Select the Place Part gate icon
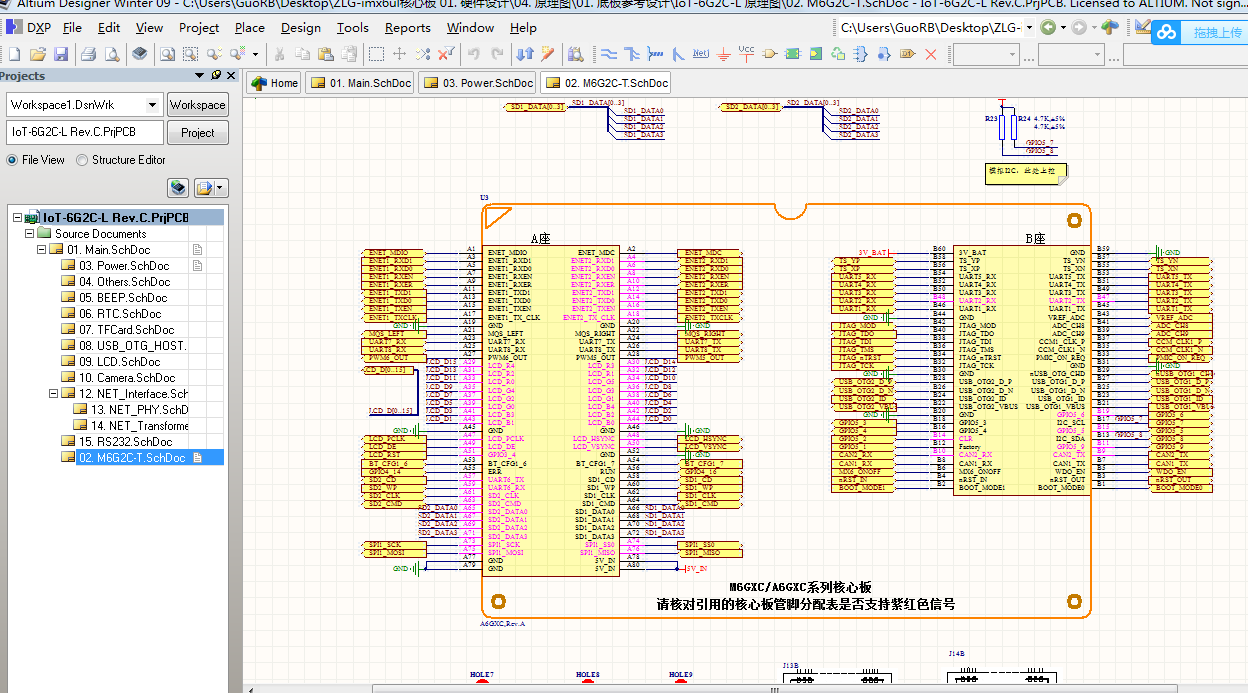 pyautogui.click(x=769, y=53)
